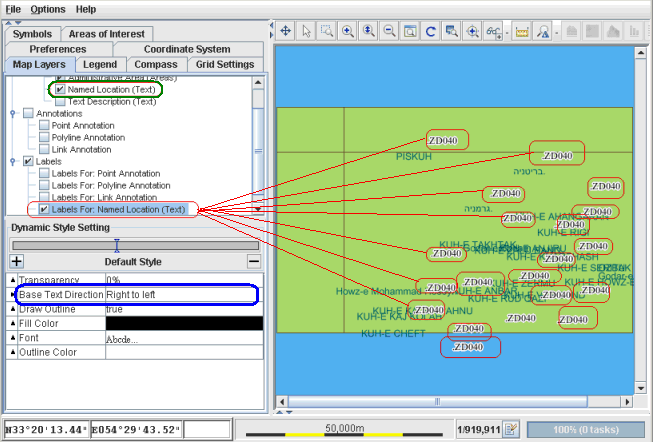Collapse the Labels tree node
The height and width of the screenshot is (443, 653).
click(x=12, y=161)
